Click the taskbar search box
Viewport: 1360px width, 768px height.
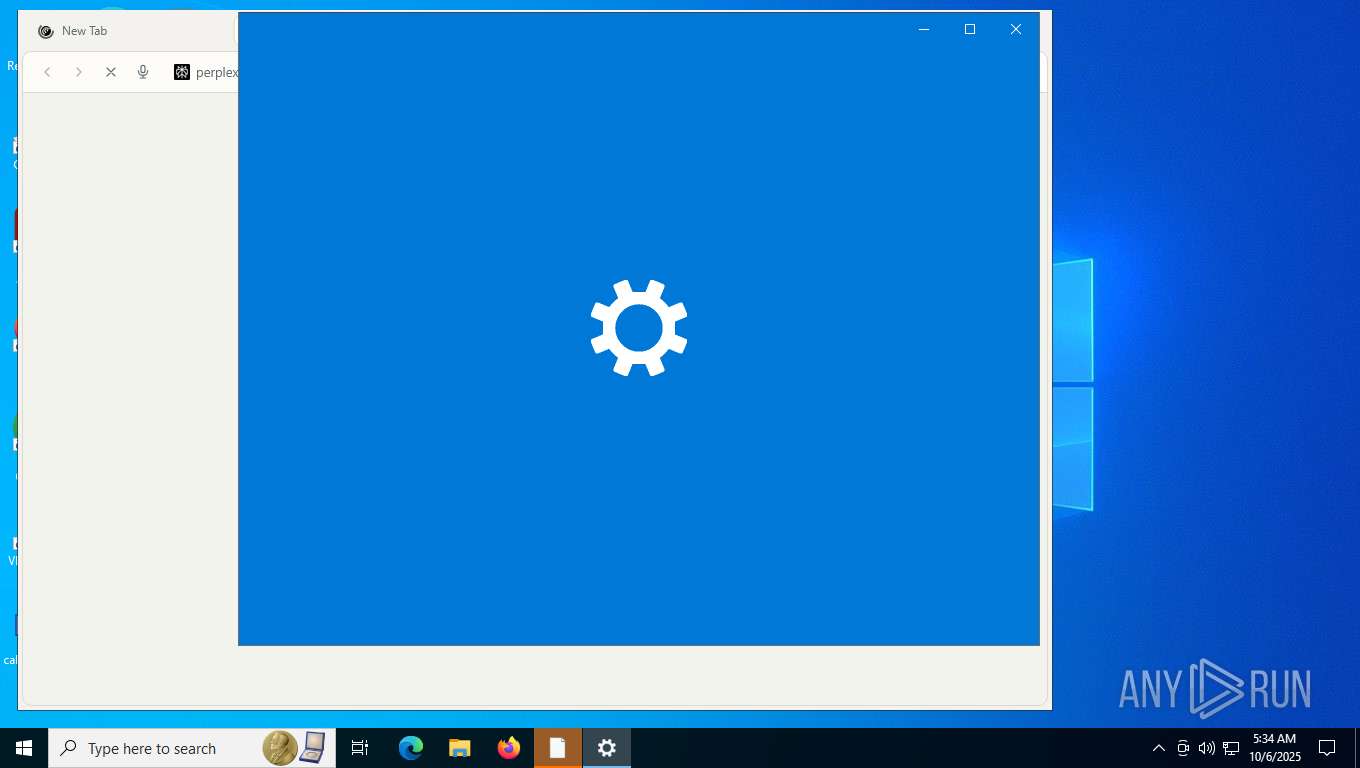click(192, 748)
